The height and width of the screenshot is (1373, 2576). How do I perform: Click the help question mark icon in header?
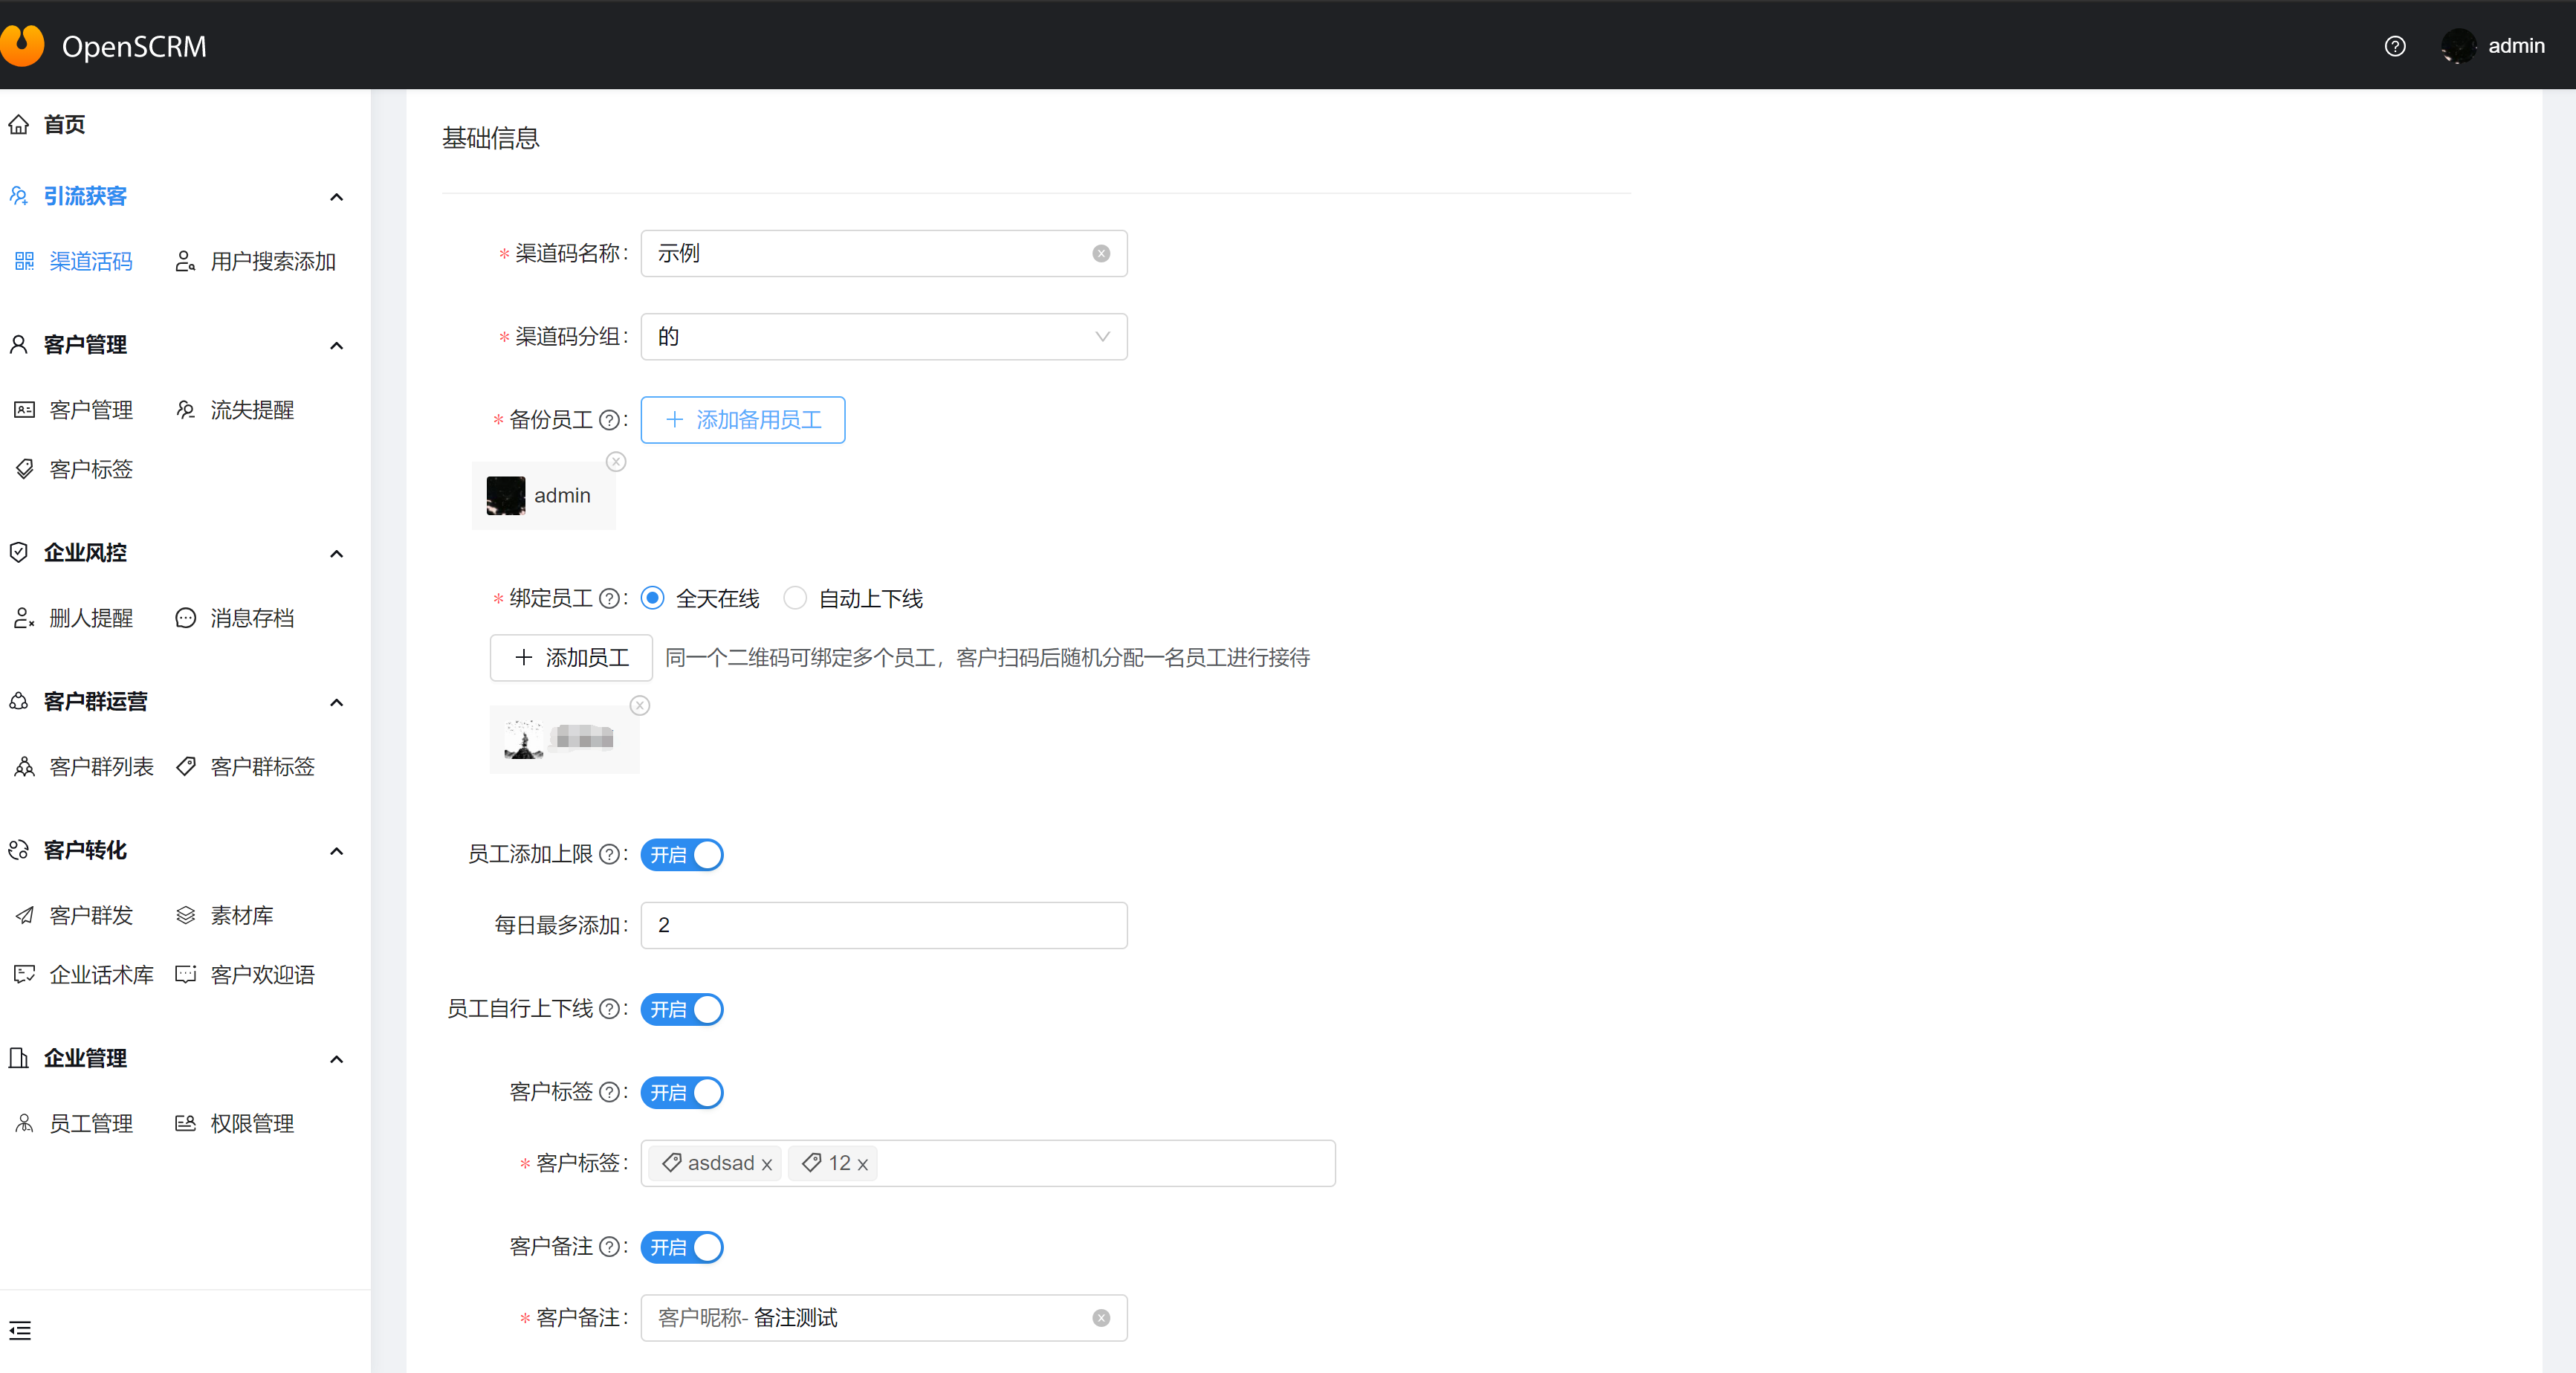(x=2394, y=46)
